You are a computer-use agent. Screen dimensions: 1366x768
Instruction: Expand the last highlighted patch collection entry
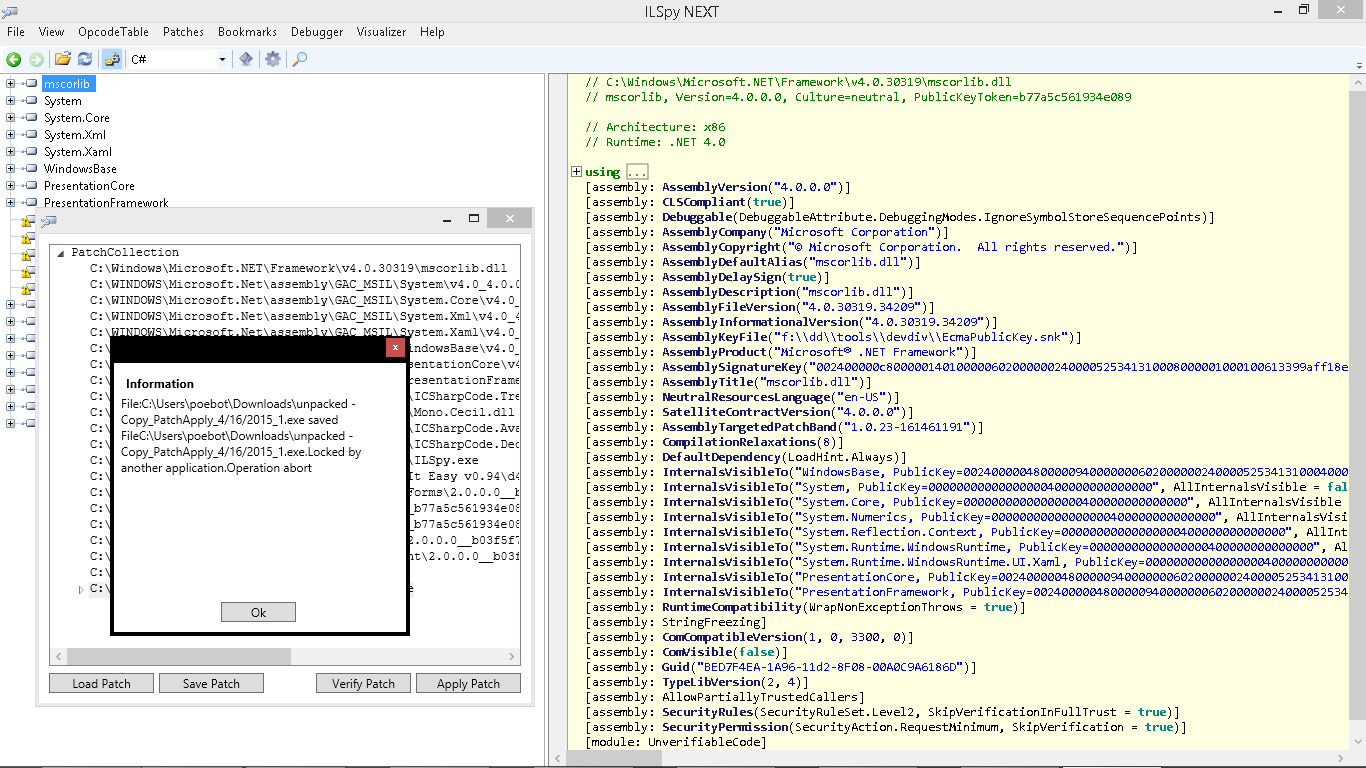[81, 590]
